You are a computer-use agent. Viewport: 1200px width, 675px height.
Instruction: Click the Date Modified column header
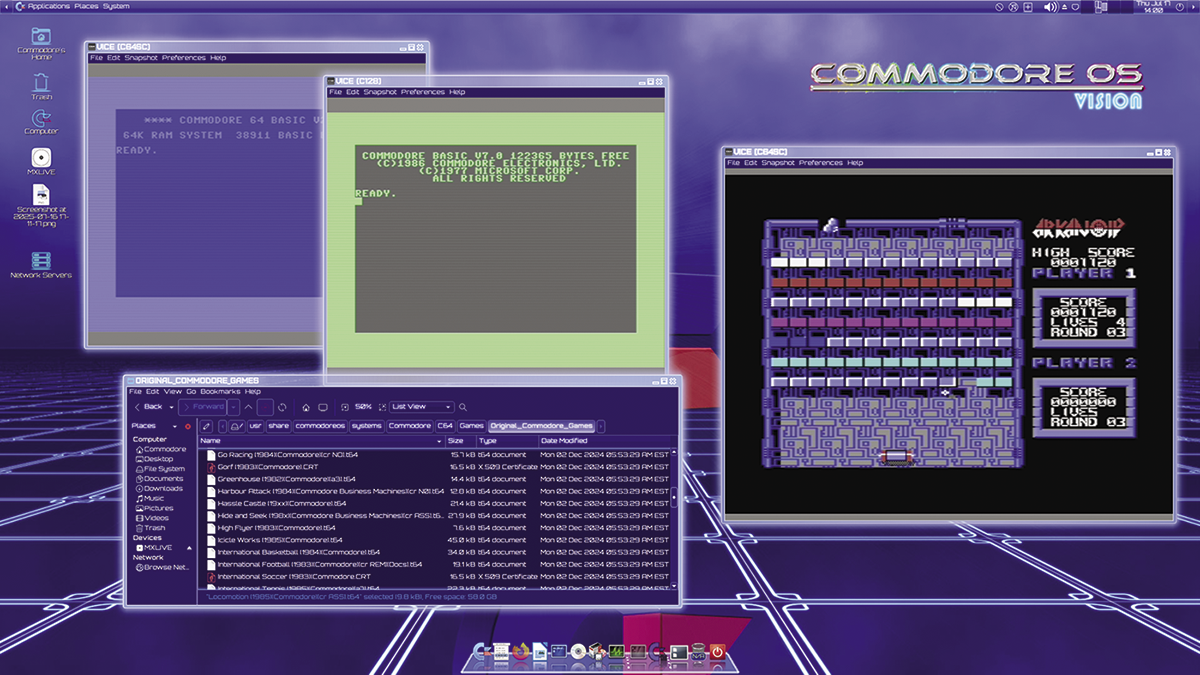(606, 441)
